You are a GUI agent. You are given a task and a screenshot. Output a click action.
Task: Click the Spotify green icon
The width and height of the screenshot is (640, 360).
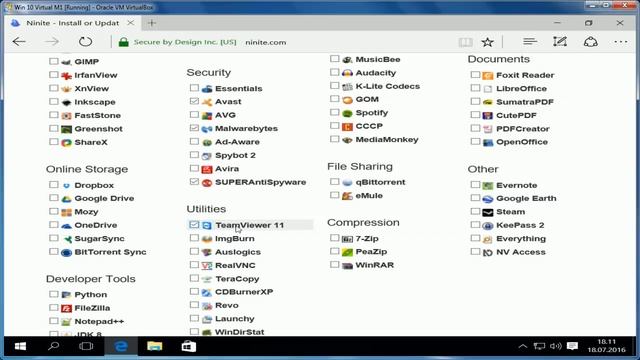pyautogui.click(x=347, y=113)
